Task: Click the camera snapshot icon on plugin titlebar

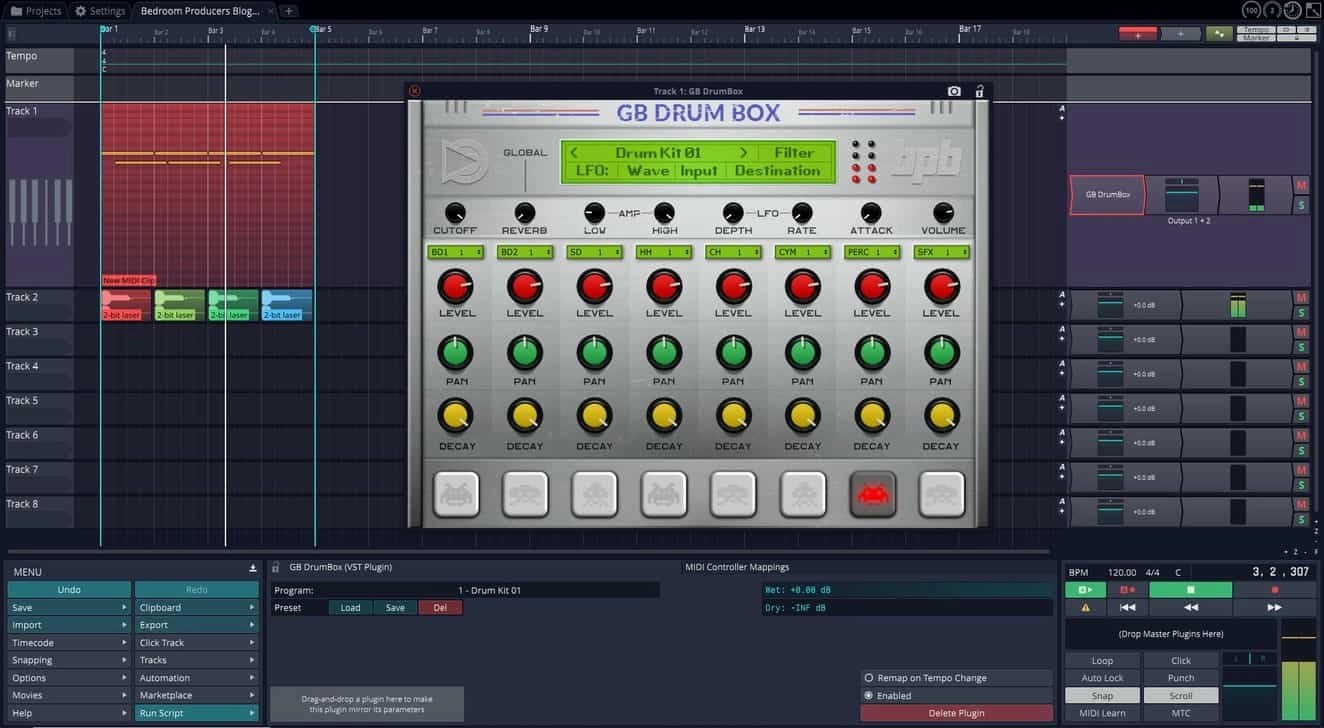Action: (x=954, y=91)
